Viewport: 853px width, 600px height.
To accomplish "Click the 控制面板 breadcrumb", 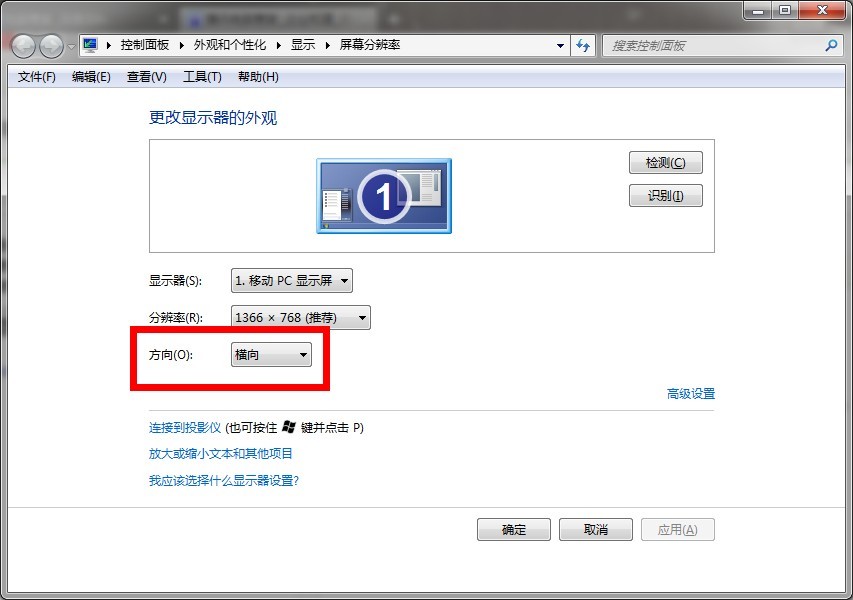I will coord(145,45).
